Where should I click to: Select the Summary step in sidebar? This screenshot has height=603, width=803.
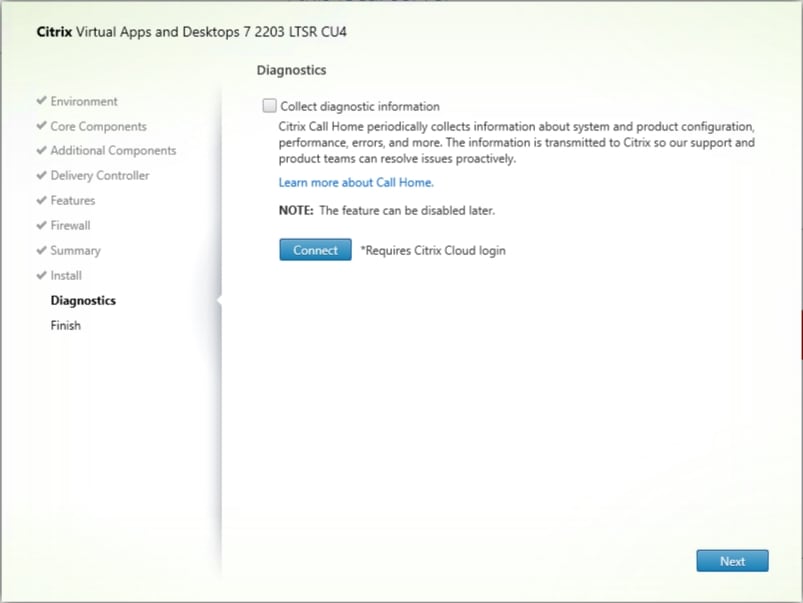77,250
